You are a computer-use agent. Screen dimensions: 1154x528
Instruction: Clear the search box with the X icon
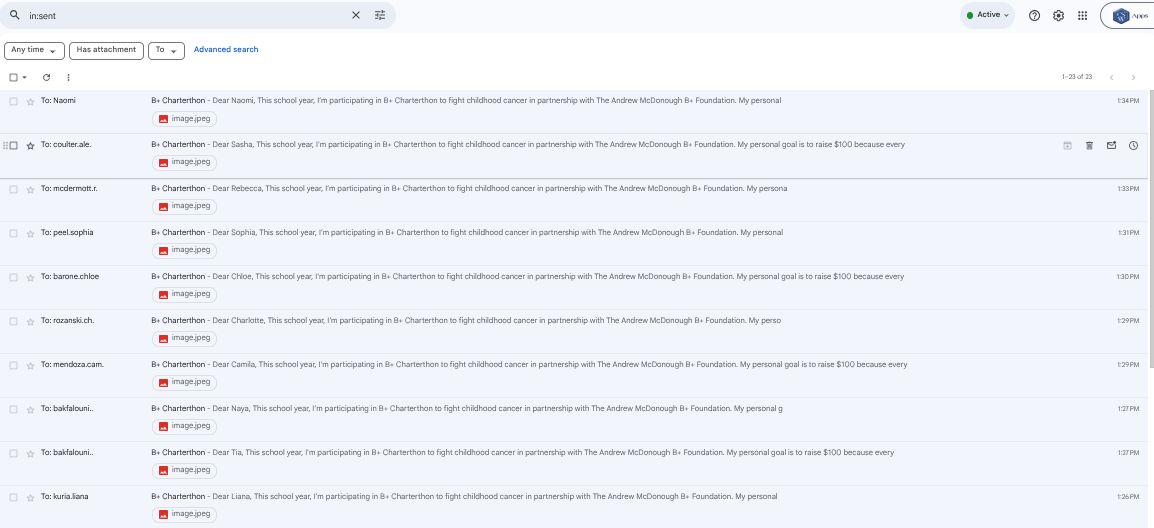pos(356,15)
